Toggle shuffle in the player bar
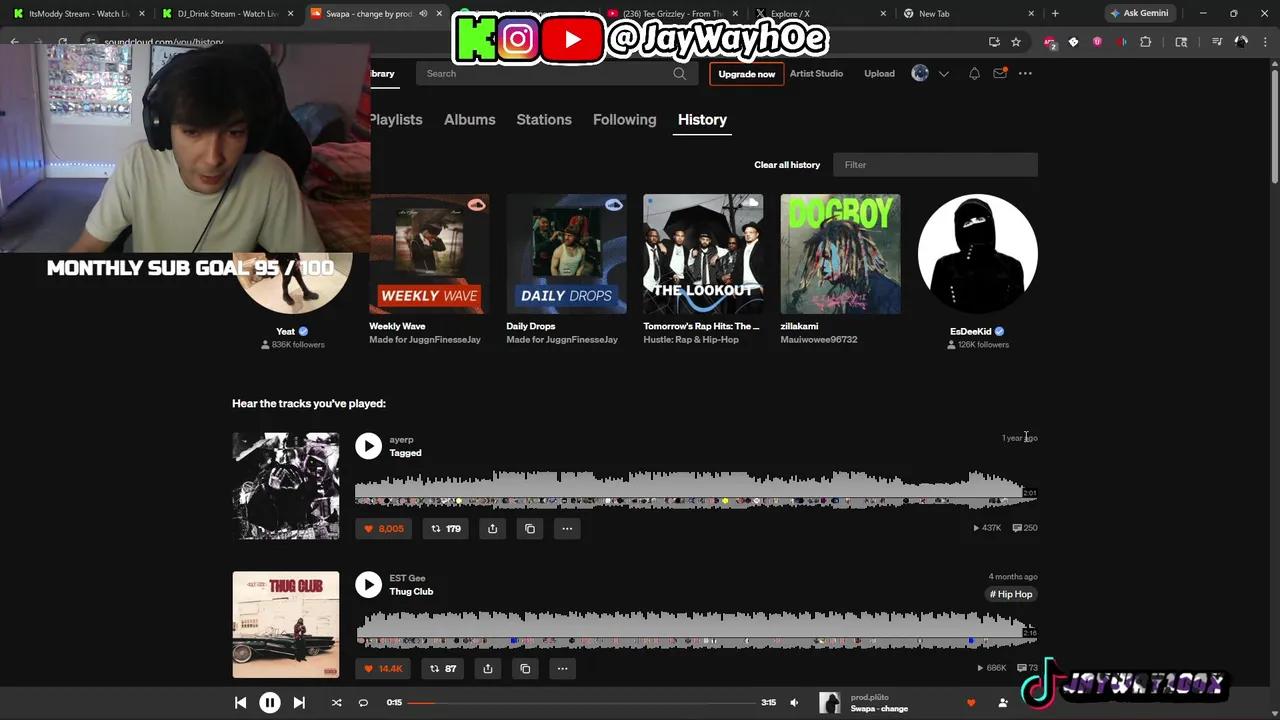Viewport: 1280px width, 720px height. 336,703
